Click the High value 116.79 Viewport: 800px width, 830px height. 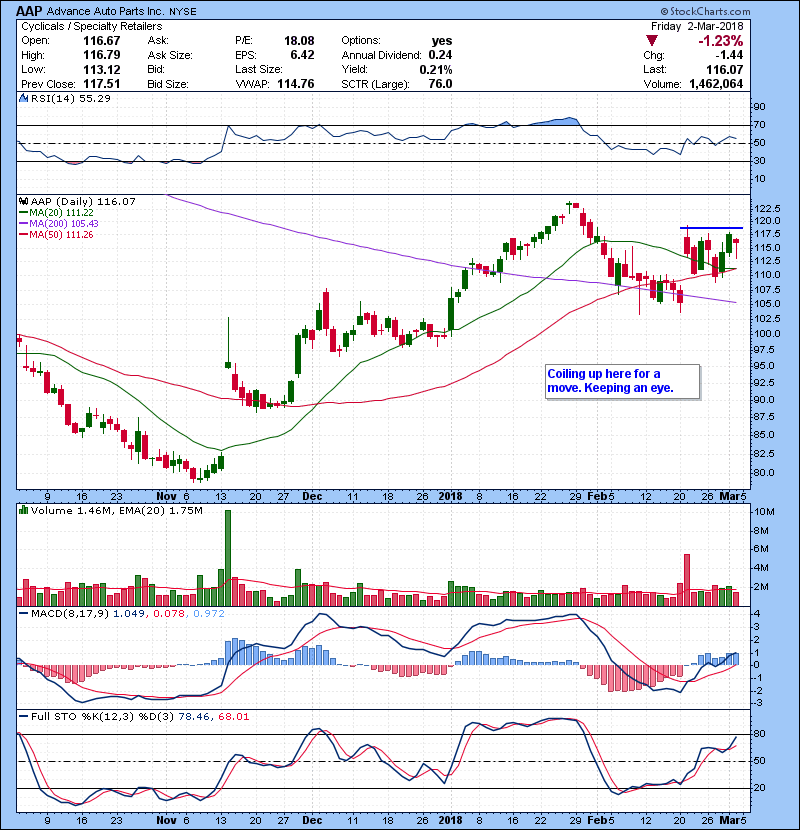[102, 55]
